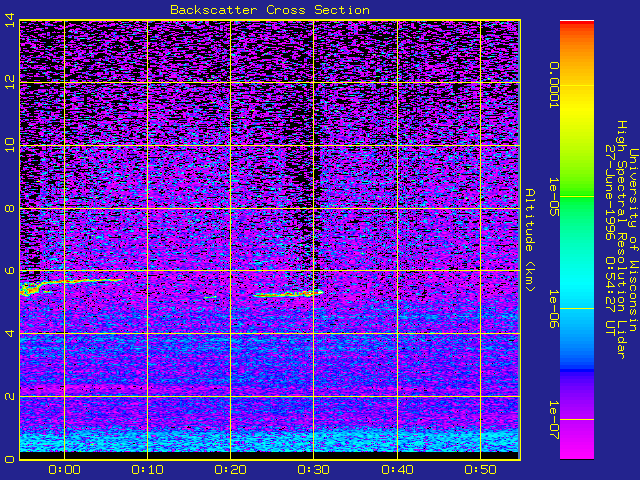
Task: Click the altitude axis label 6
Action: coord(10,271)
